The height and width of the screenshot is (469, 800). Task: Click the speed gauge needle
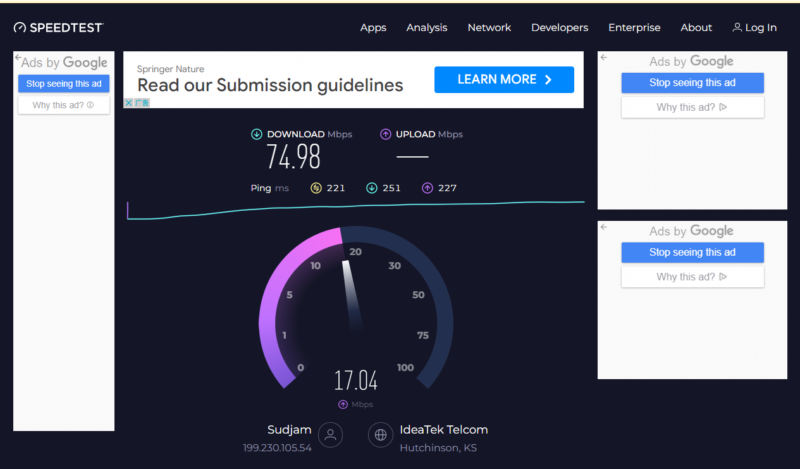click(x=351, y=295)
